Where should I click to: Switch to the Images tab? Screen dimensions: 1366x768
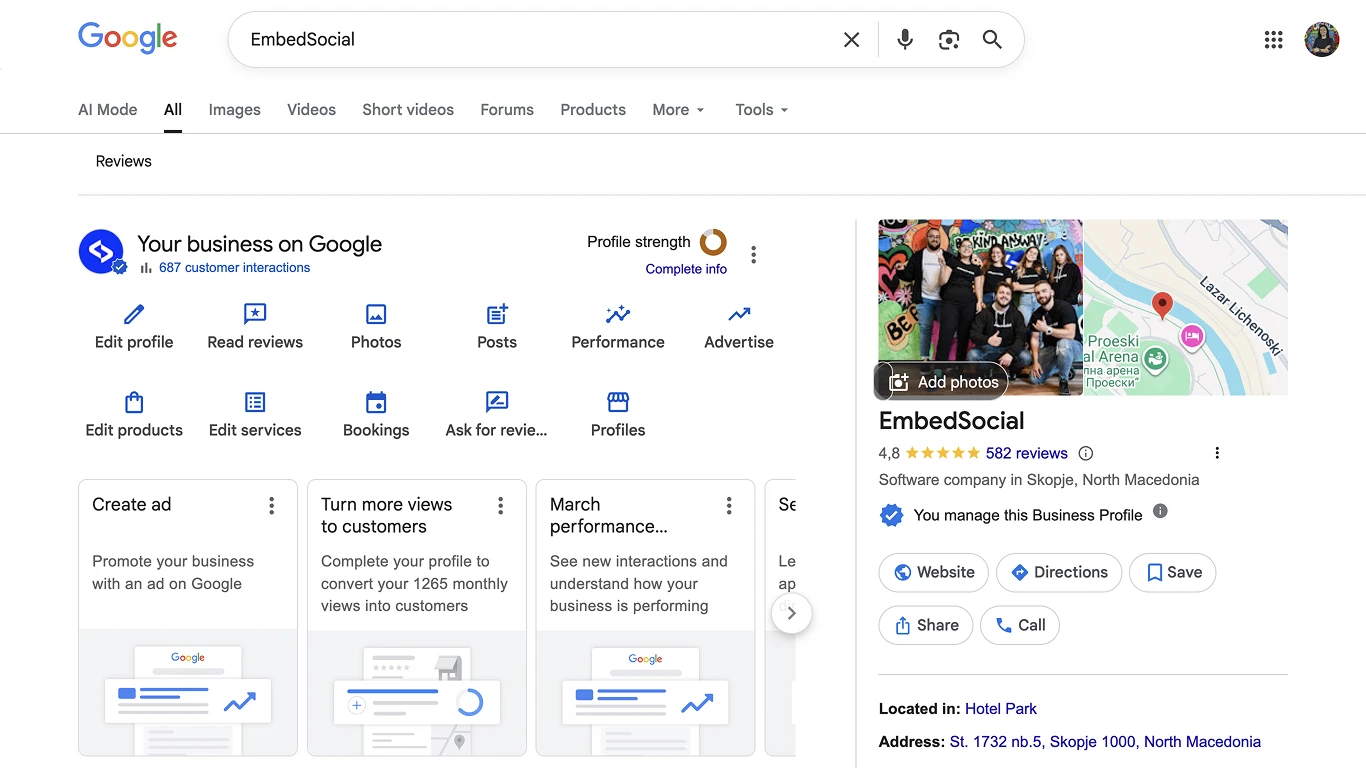pos(233,110)
